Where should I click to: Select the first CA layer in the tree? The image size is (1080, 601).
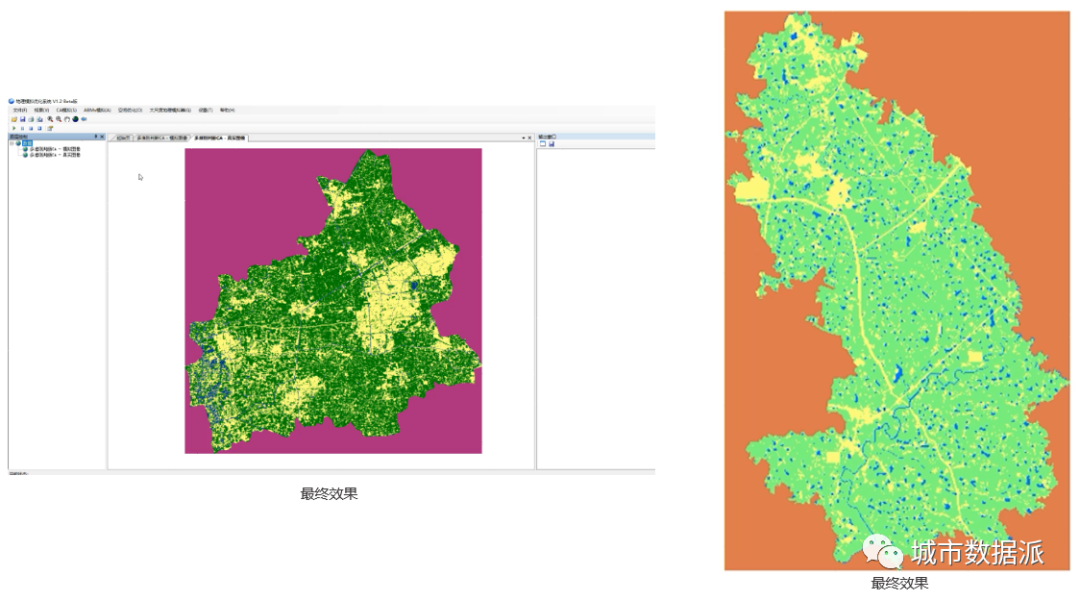tap(55, 149)
